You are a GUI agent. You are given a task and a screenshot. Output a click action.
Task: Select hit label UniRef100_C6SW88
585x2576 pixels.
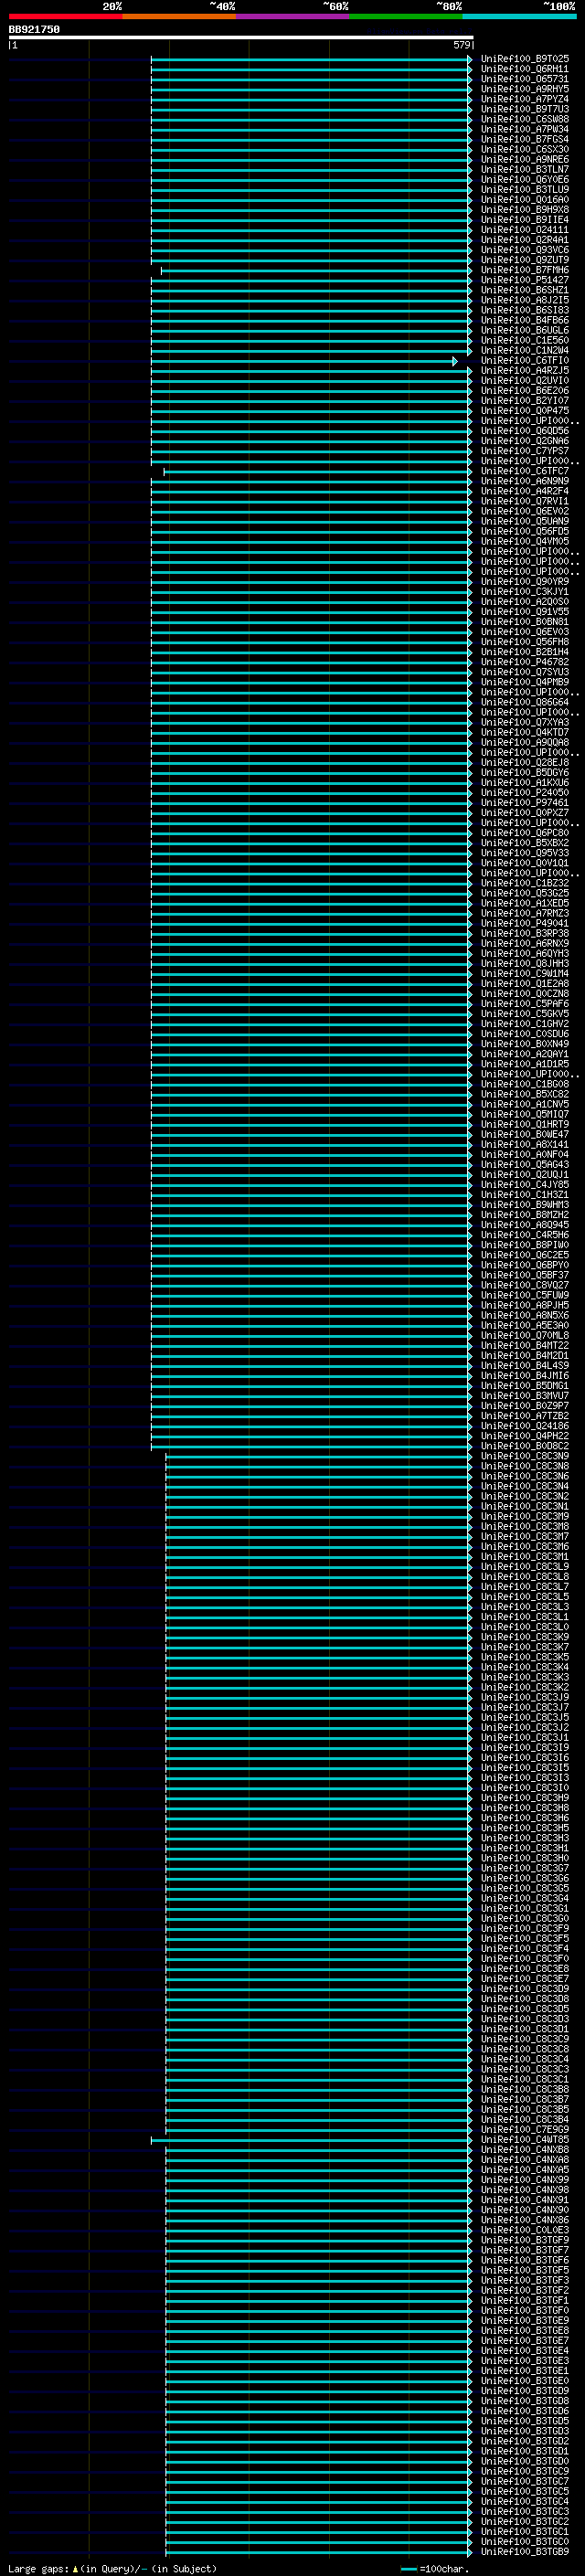(x=525, y=120)
